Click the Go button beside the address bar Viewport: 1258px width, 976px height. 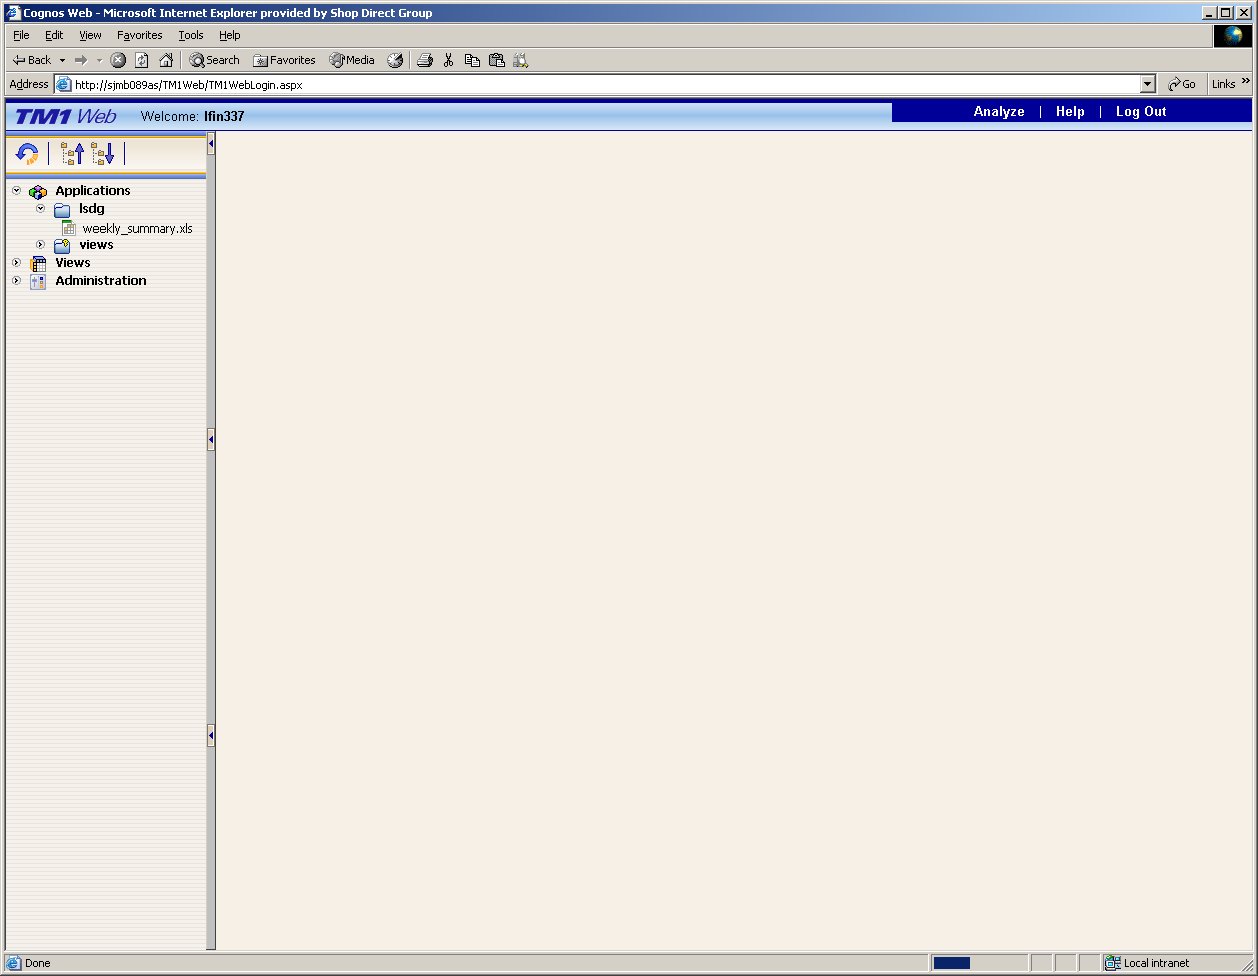(x=1182, y=84)
